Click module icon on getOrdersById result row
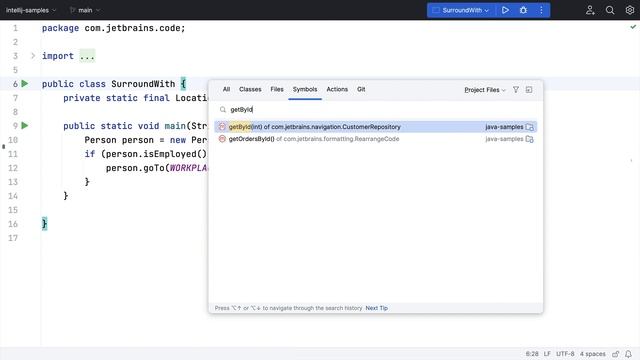The height and width of the screenshot is (360, 640). (529, 139)
